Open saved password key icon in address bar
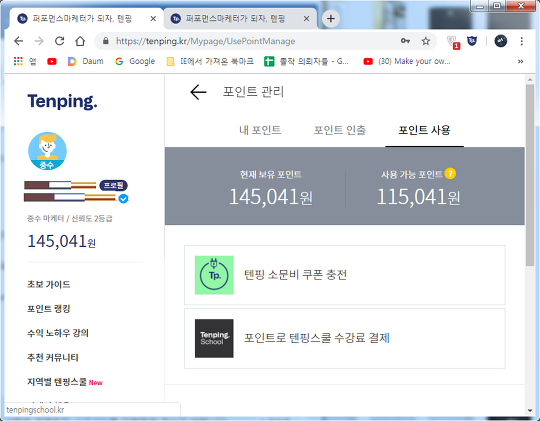The height and width of the screenshot is (421, 540). click(405, 41)
